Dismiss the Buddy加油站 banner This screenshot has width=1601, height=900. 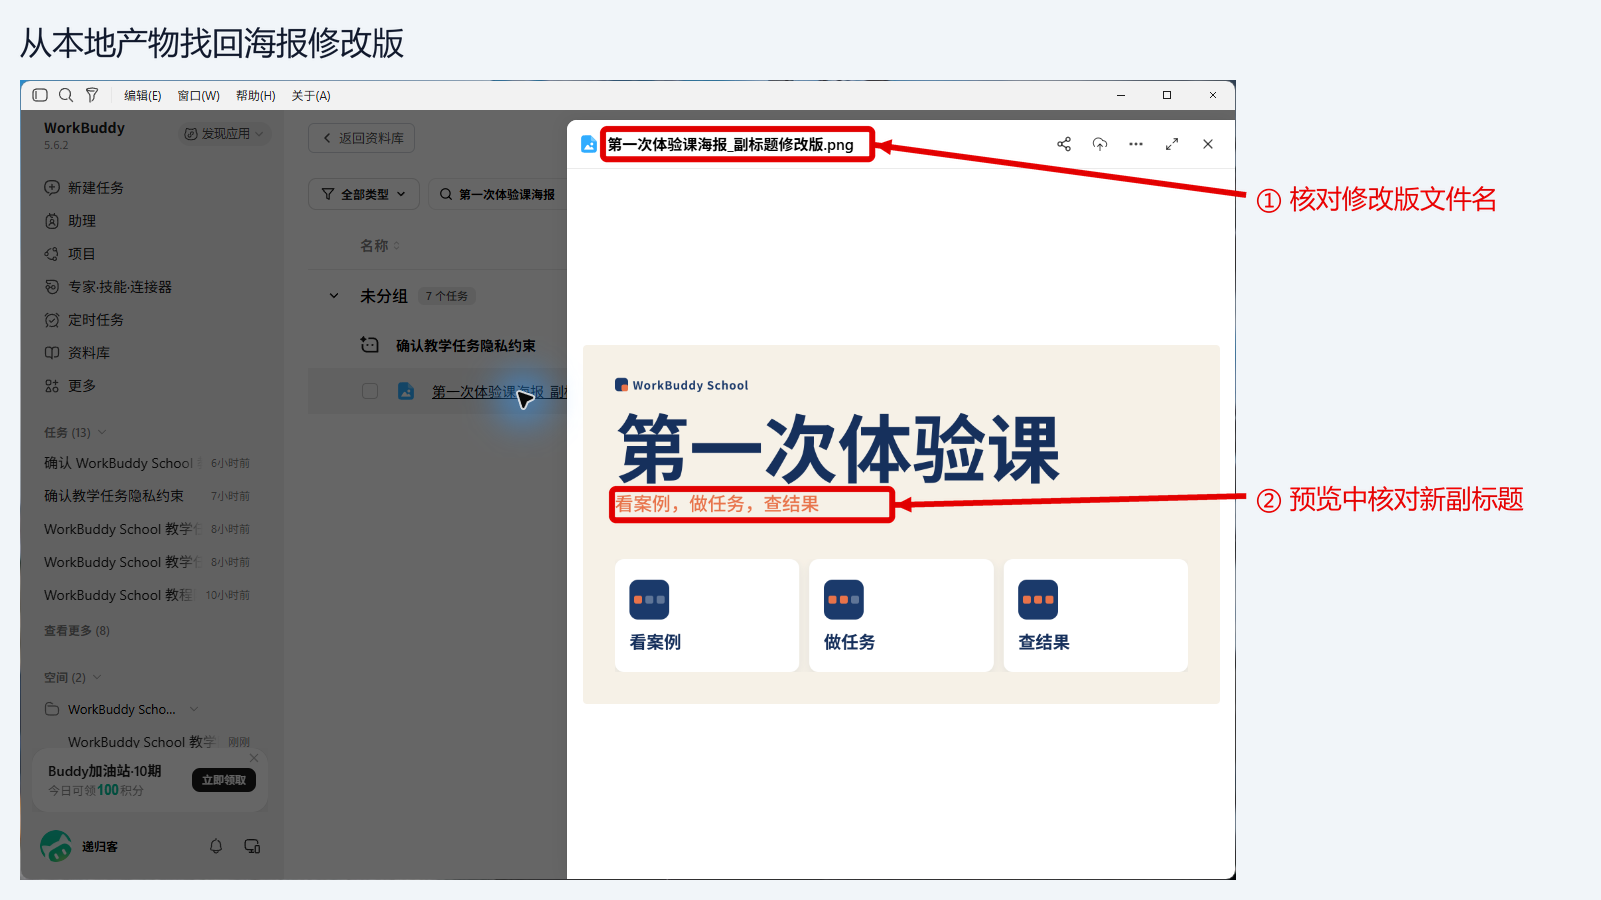[254, 758]
